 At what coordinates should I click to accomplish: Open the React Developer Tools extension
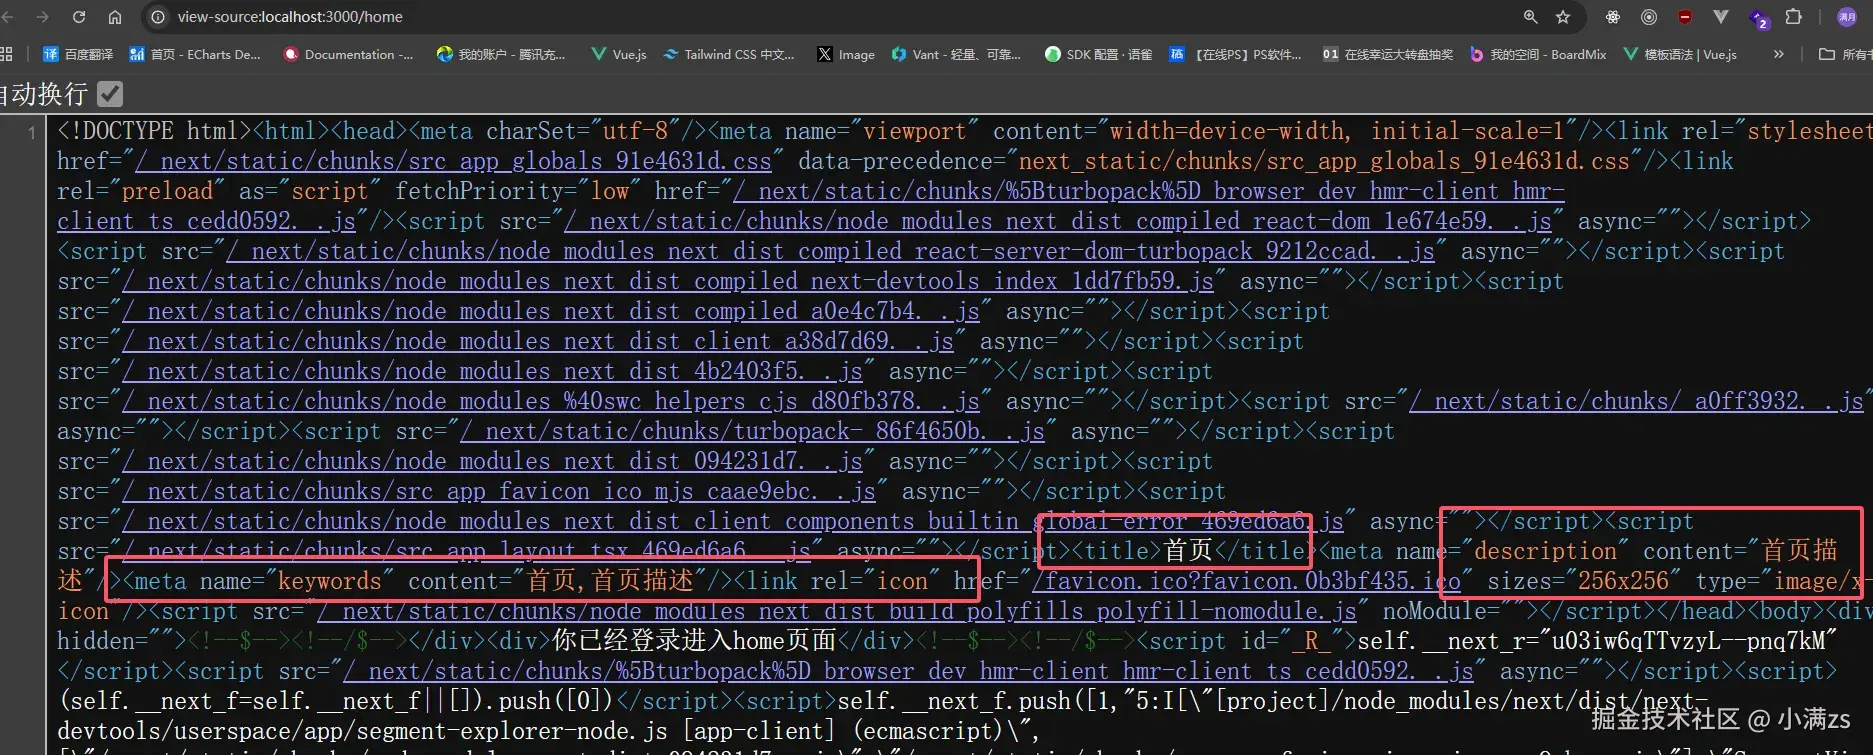(x=1613, y=17)
